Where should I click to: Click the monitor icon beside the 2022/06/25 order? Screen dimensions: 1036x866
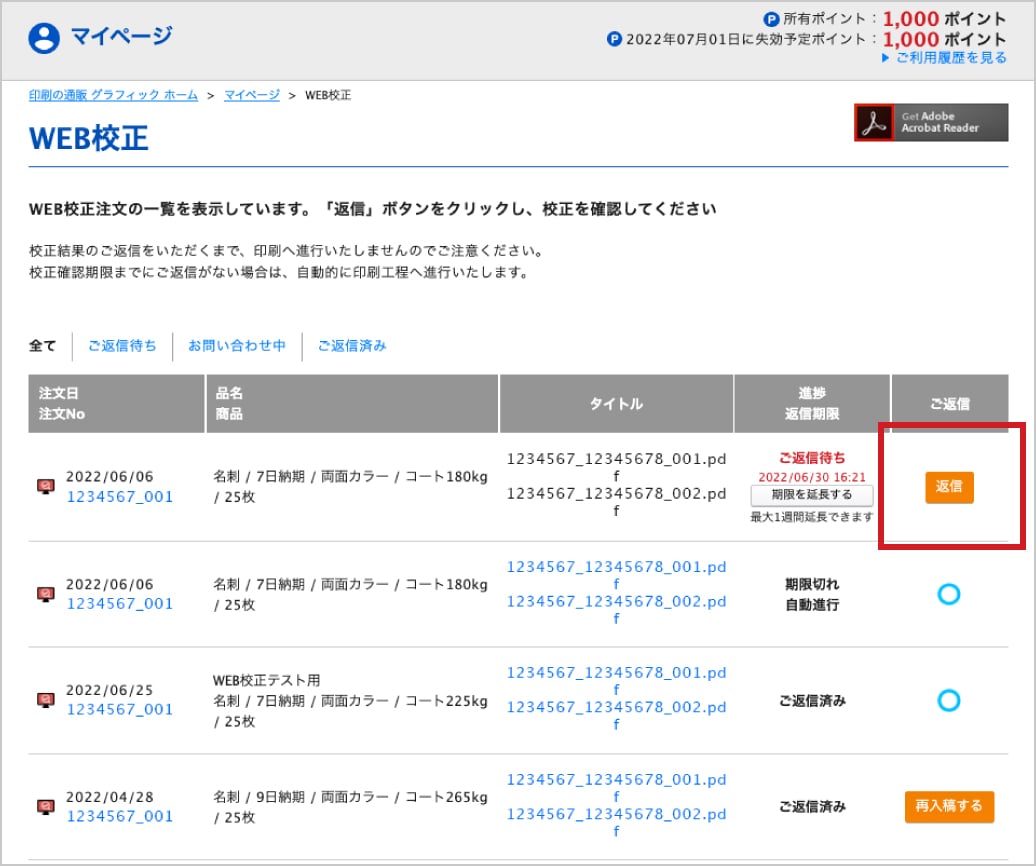point(45,700)
